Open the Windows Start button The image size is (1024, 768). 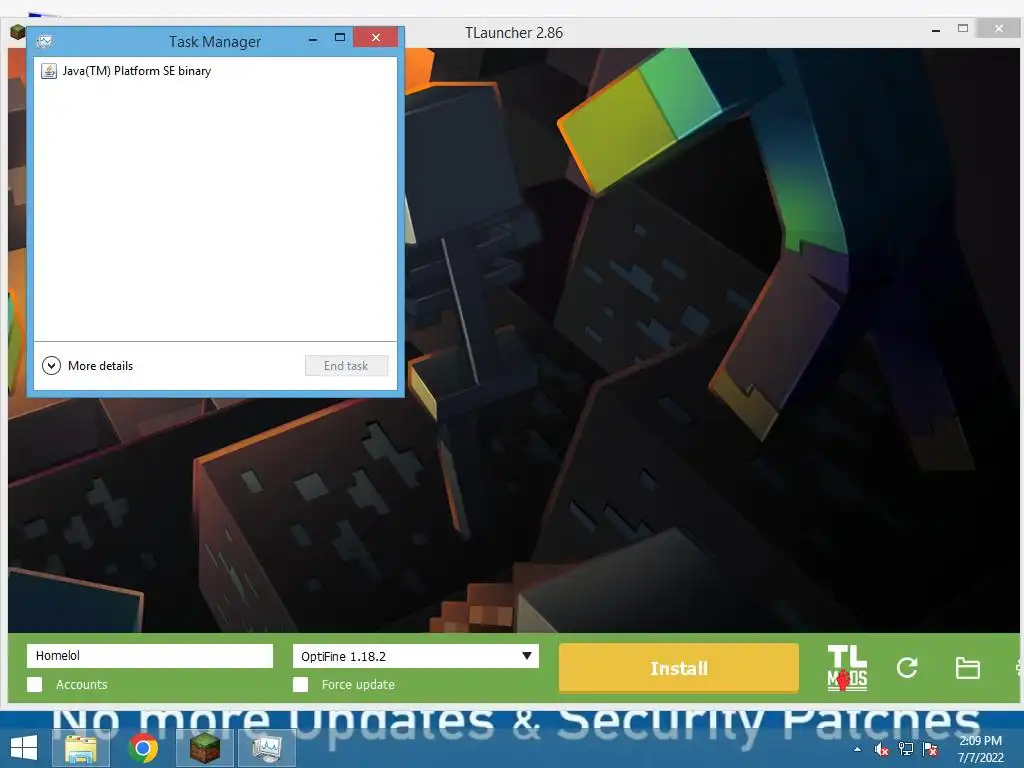(x=24, y=748)
